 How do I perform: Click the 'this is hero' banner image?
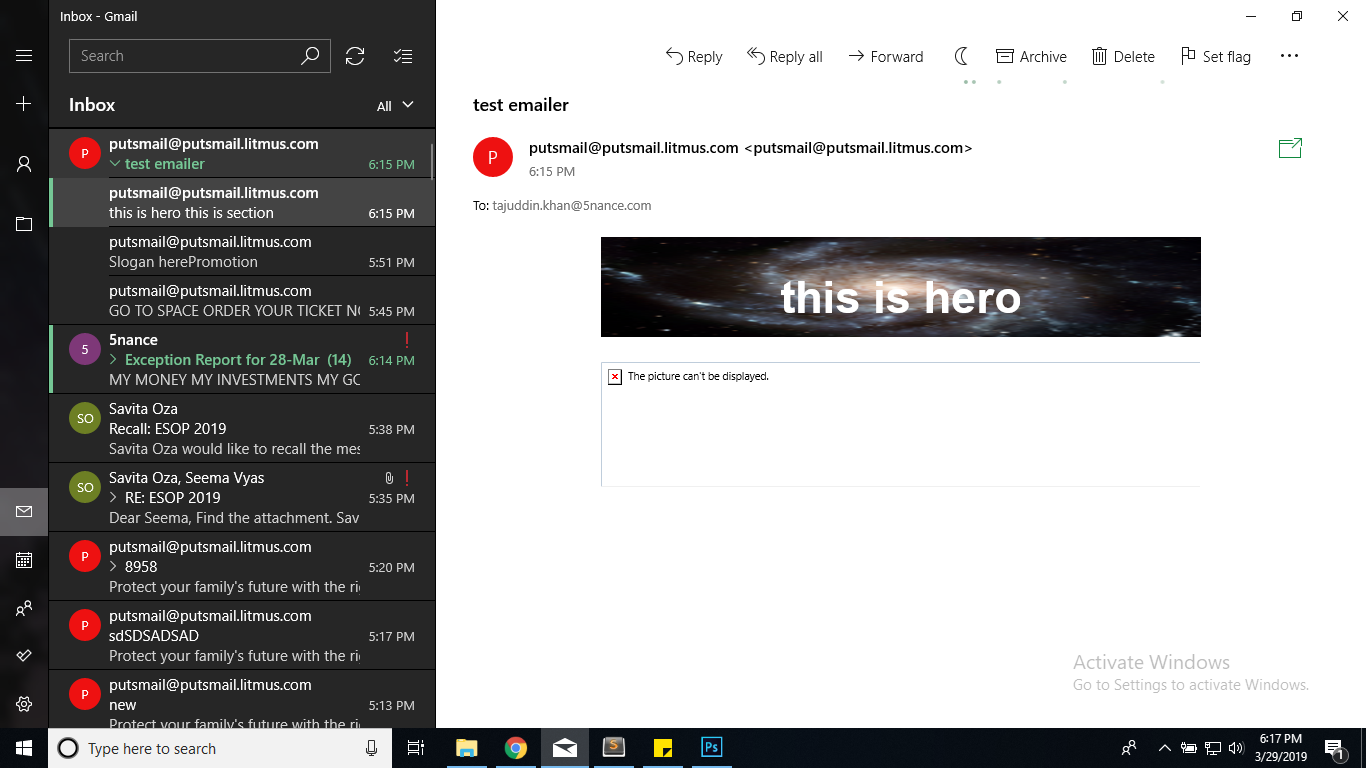click(x=900, y=287)
